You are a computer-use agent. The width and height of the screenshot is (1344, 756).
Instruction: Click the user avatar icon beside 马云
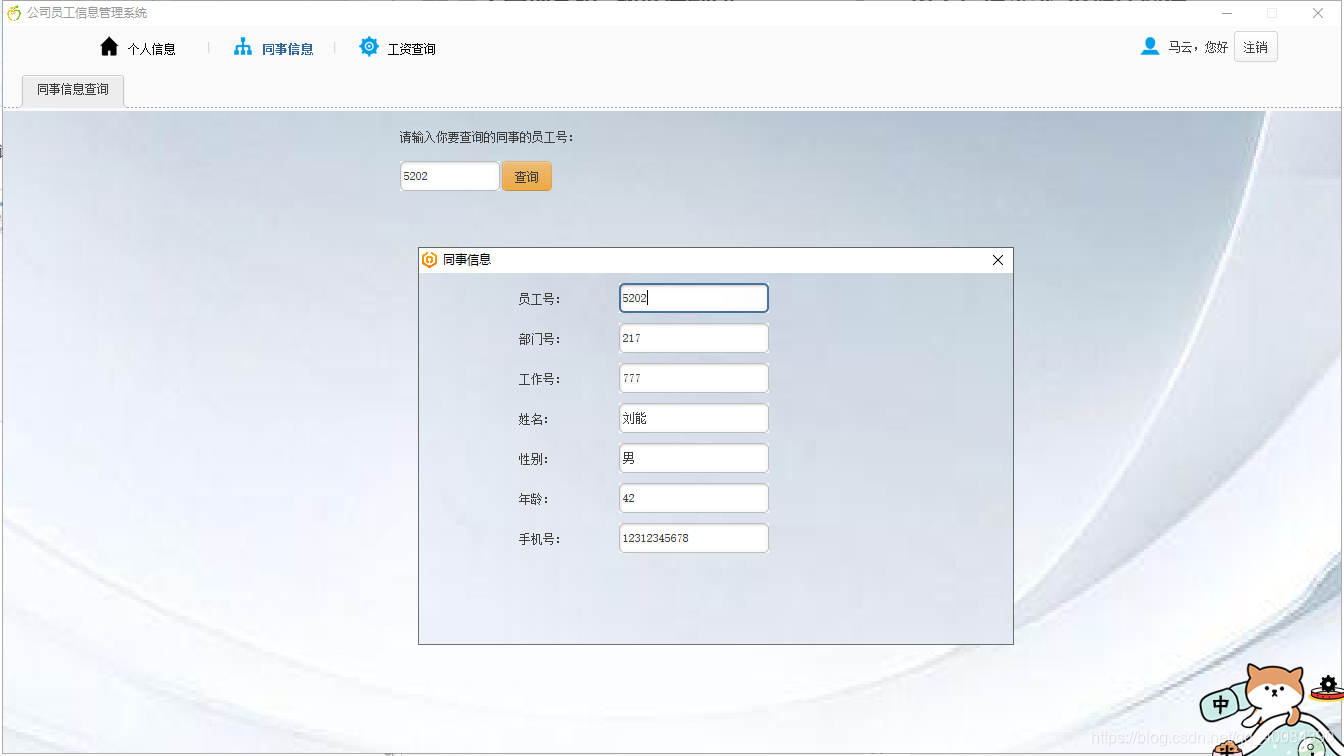click(1150, 46)
